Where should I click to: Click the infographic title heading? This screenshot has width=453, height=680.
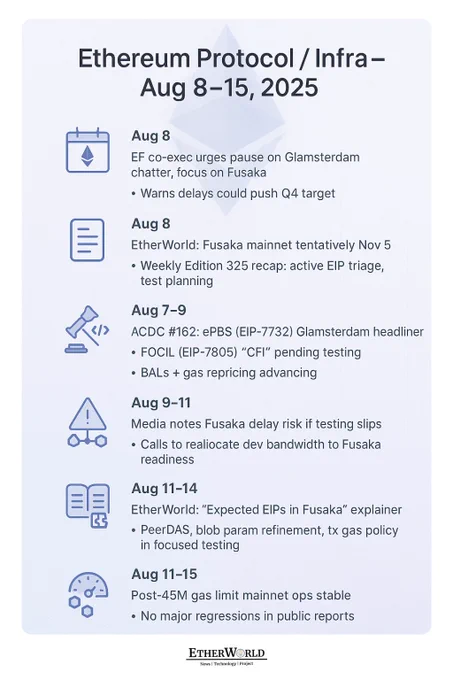pos(230,72)
